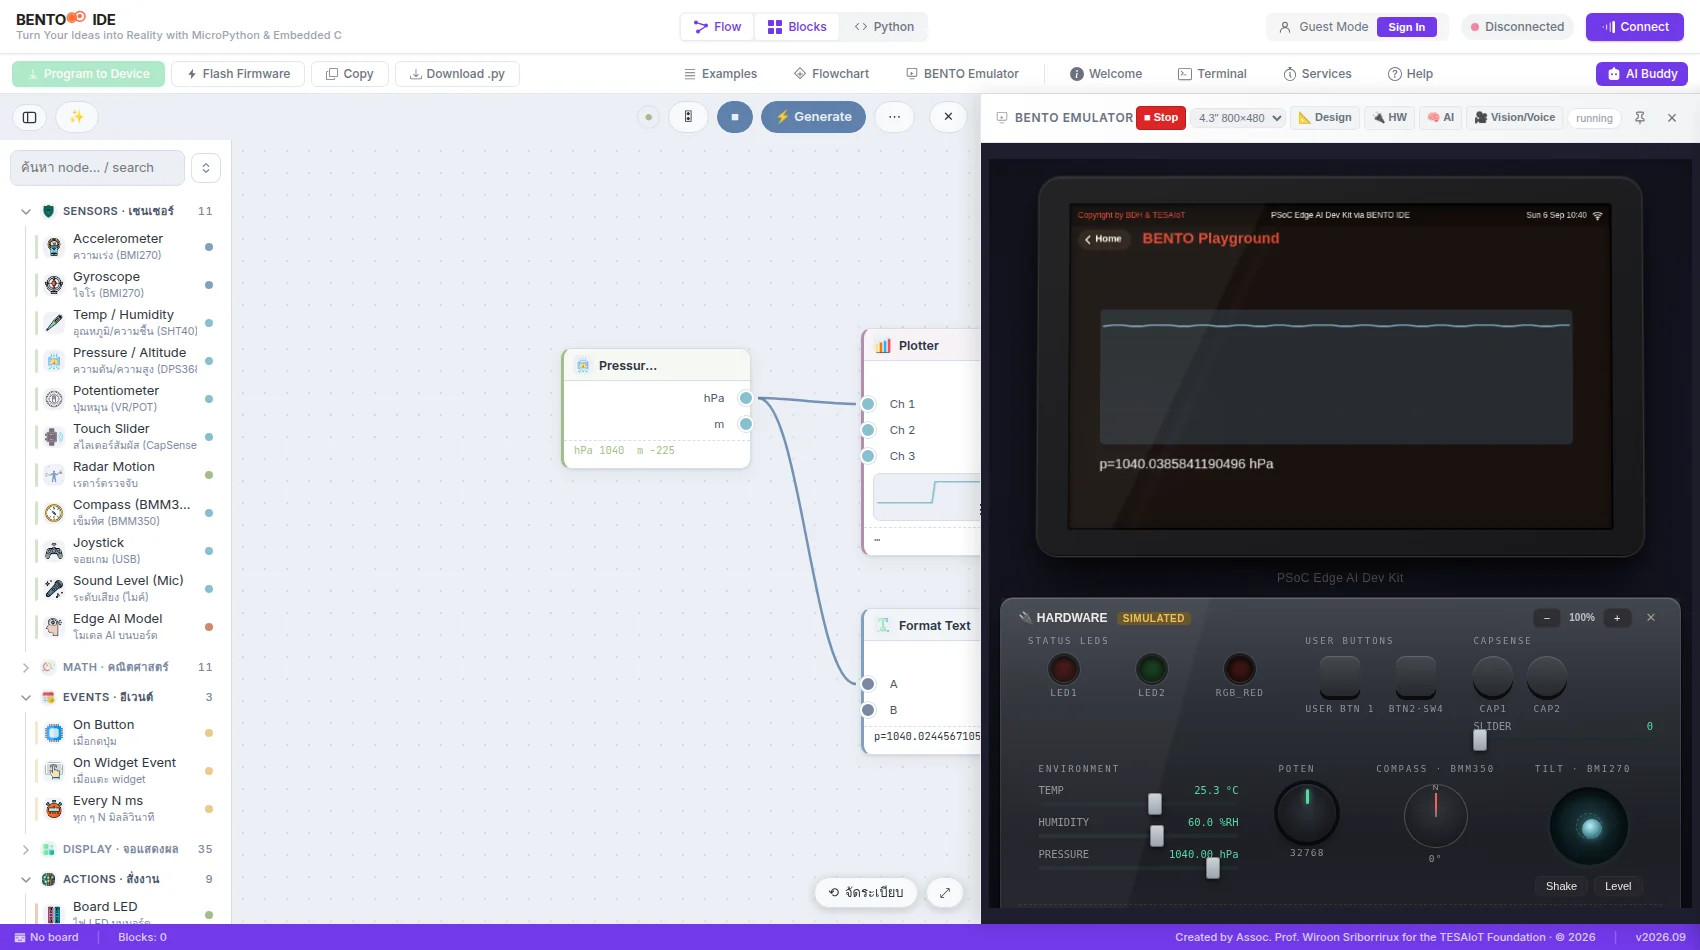Image resolution: width=1700 pixels, height=950 pixels.
Task: Click the sparkle AI assist icon
Action: (76, 117)
